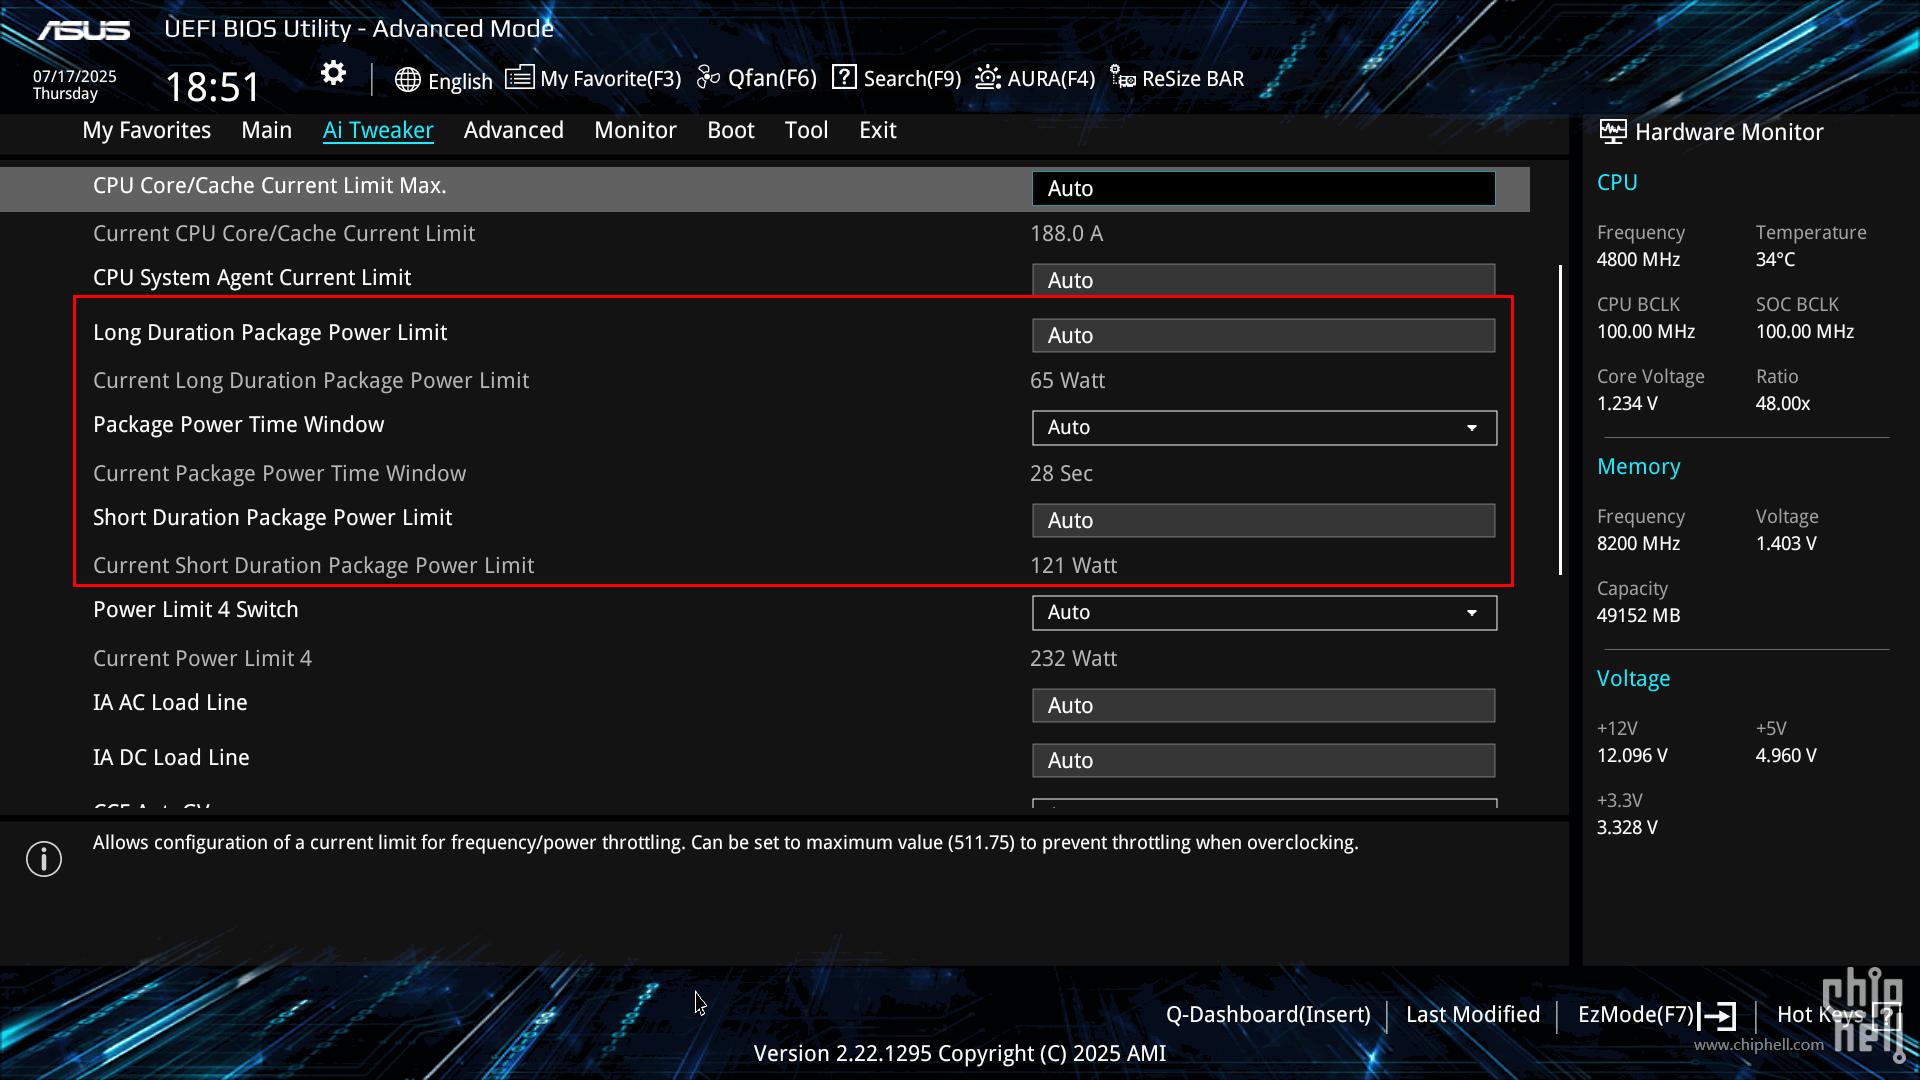The width and height of the screenshot is (1920, 1080).
Task: Select IA DC Load Line label
Action: coord(171,758)
